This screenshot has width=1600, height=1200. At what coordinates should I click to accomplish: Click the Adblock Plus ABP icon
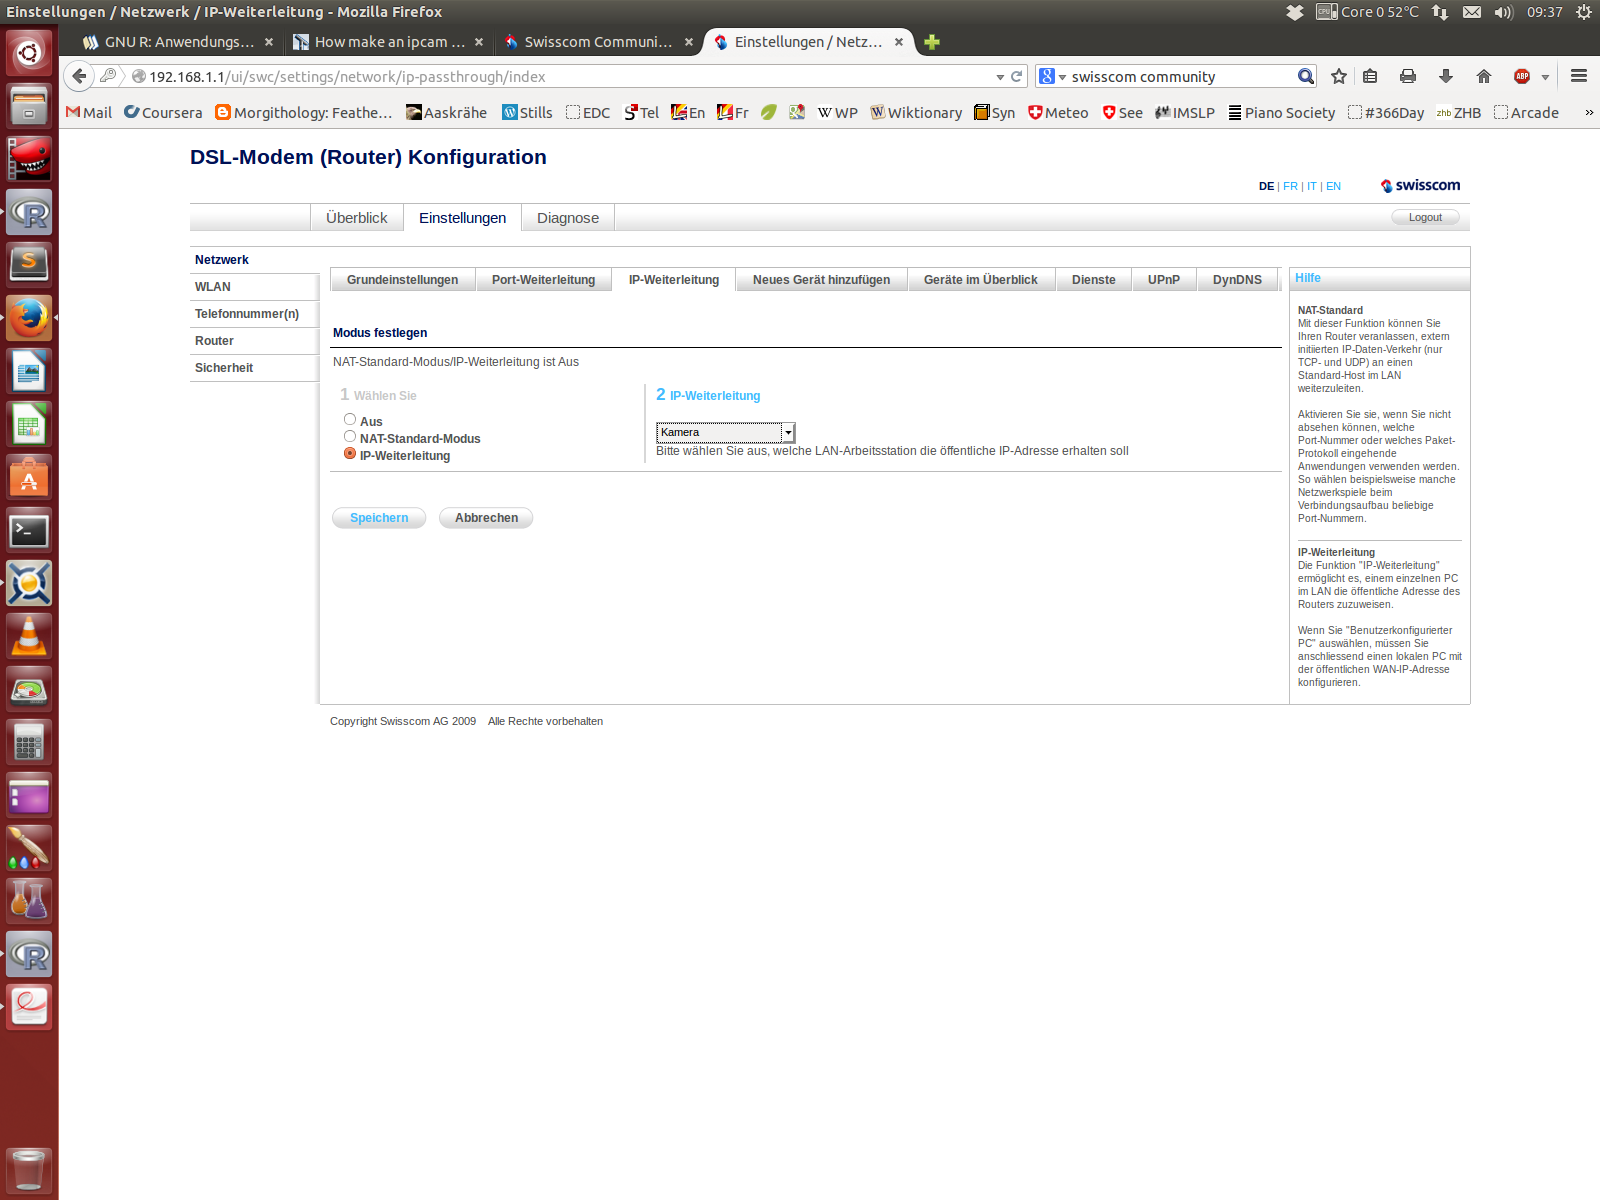[x=1522, y=76]
